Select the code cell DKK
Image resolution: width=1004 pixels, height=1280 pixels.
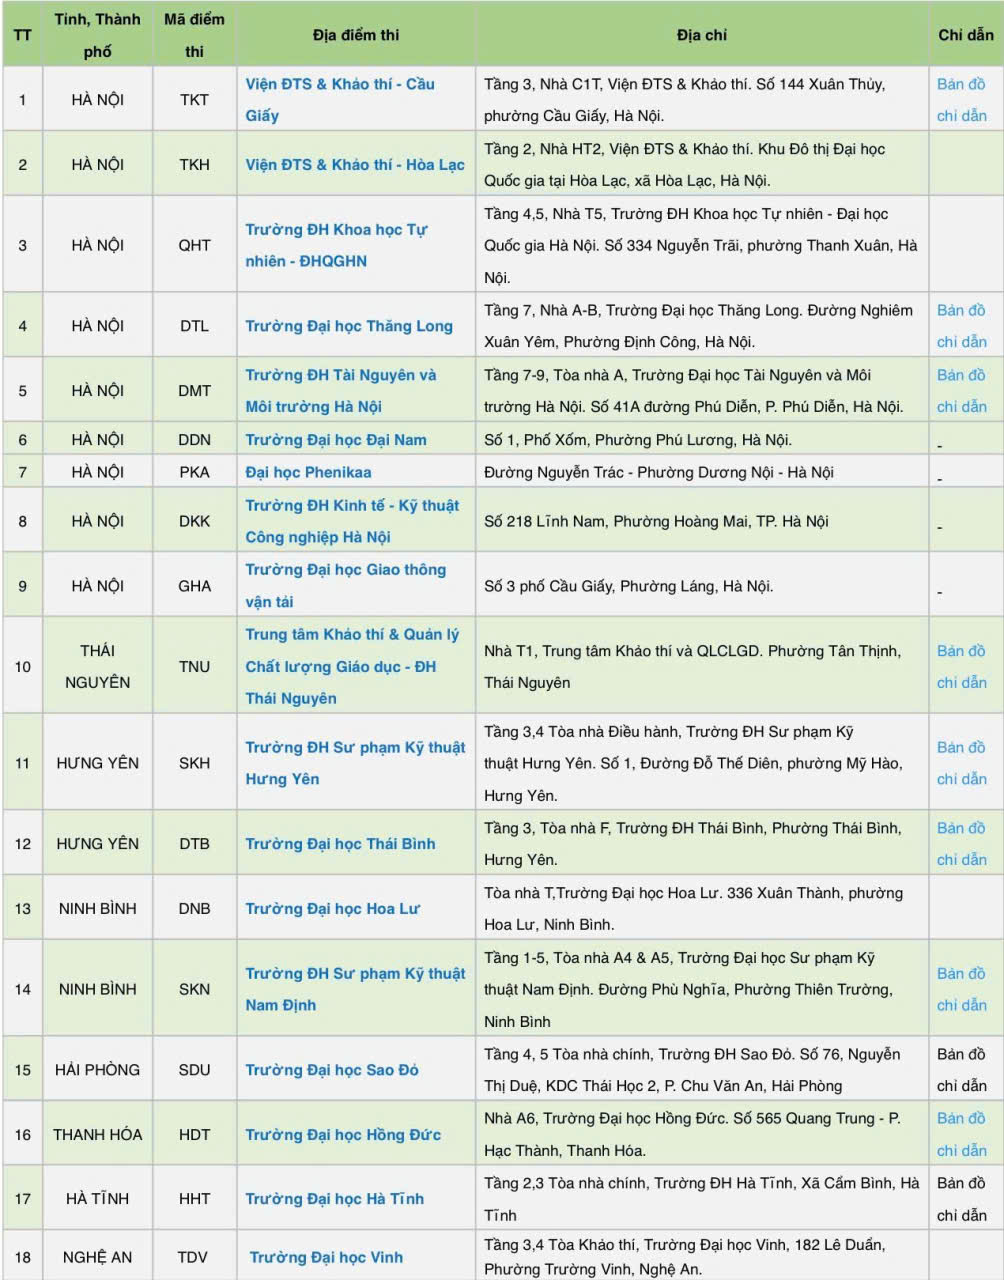pos(195,521)
